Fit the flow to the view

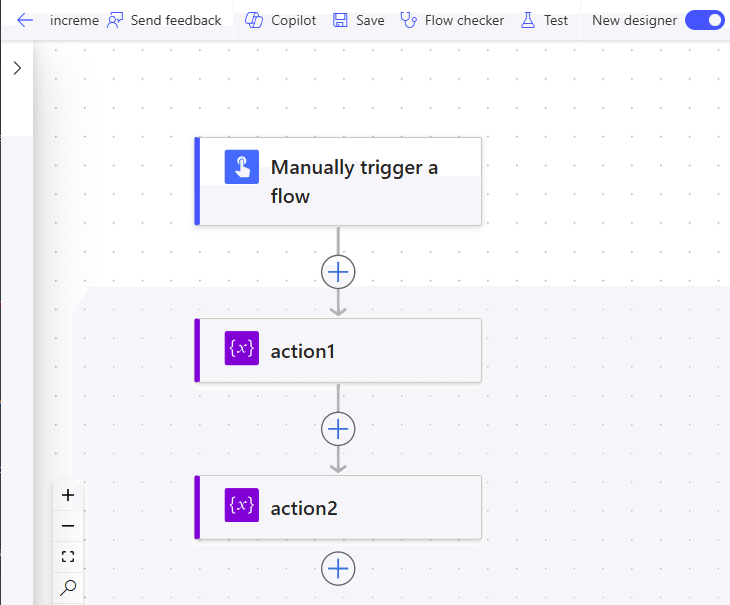click(68, 557)
